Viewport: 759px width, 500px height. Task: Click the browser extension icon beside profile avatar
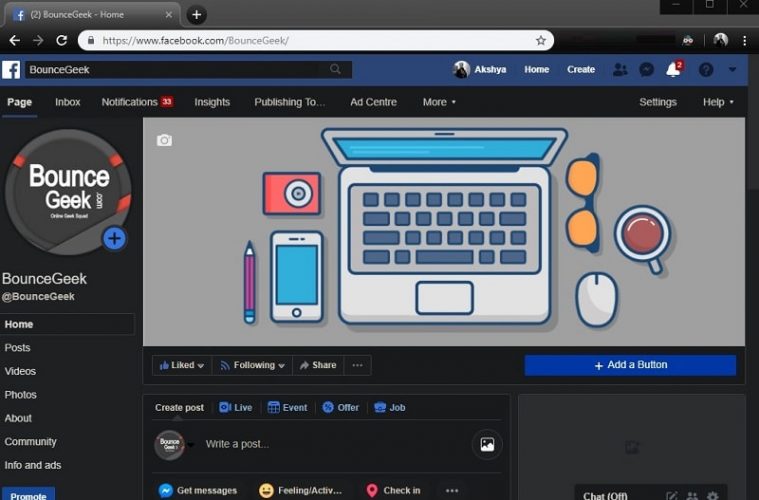688,41
